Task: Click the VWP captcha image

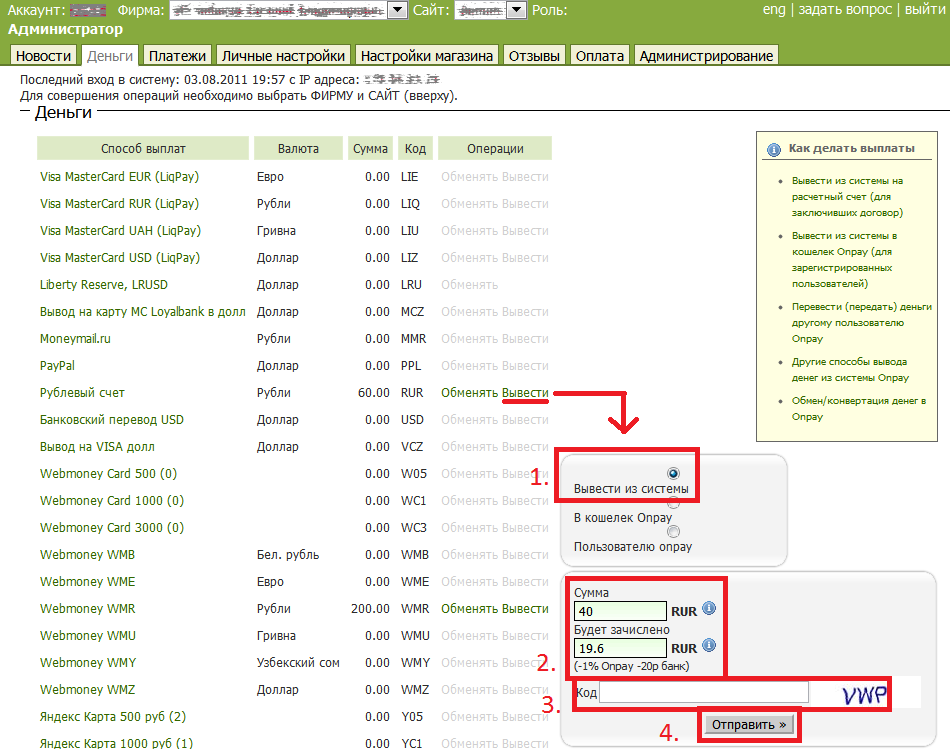Action: click(x=865, y=694)
